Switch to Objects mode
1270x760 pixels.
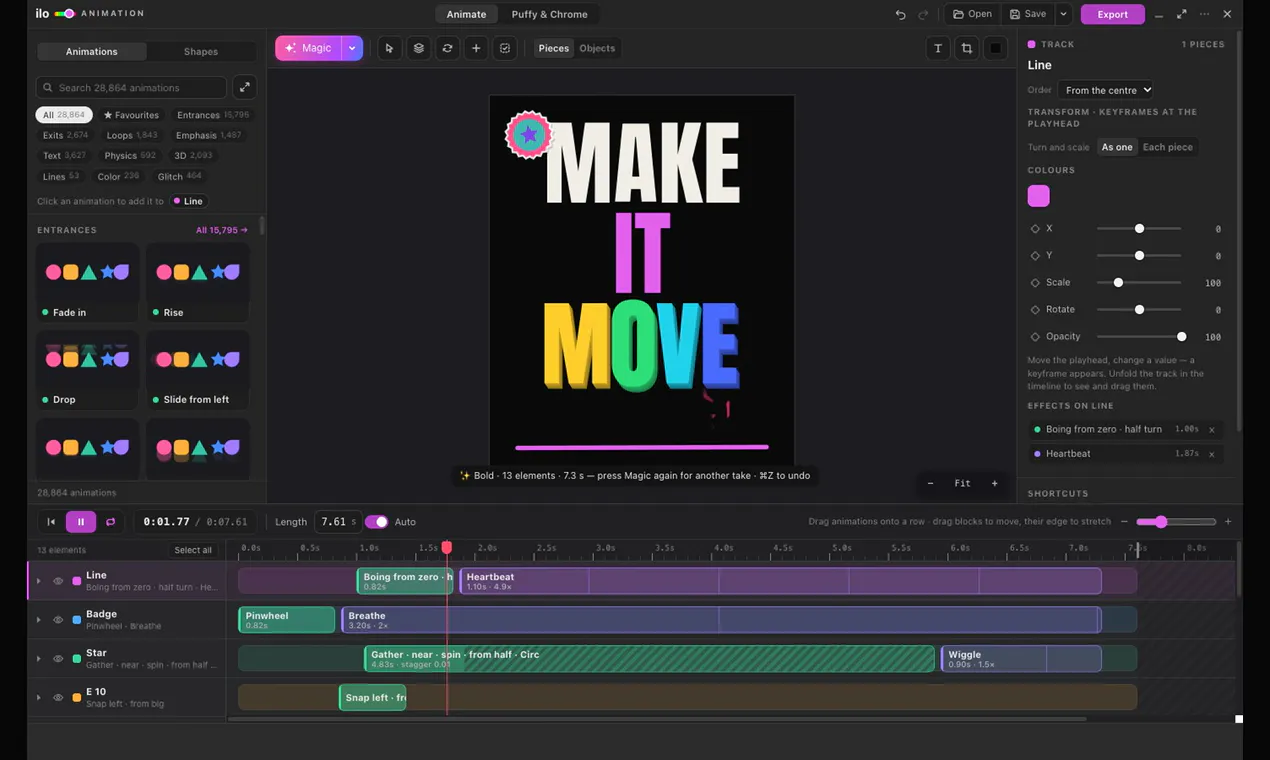pos(597,48)
